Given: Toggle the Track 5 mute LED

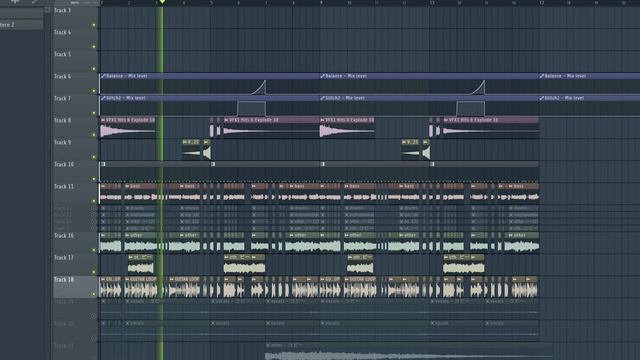Looking at the screenshot, I should [94, 69].
